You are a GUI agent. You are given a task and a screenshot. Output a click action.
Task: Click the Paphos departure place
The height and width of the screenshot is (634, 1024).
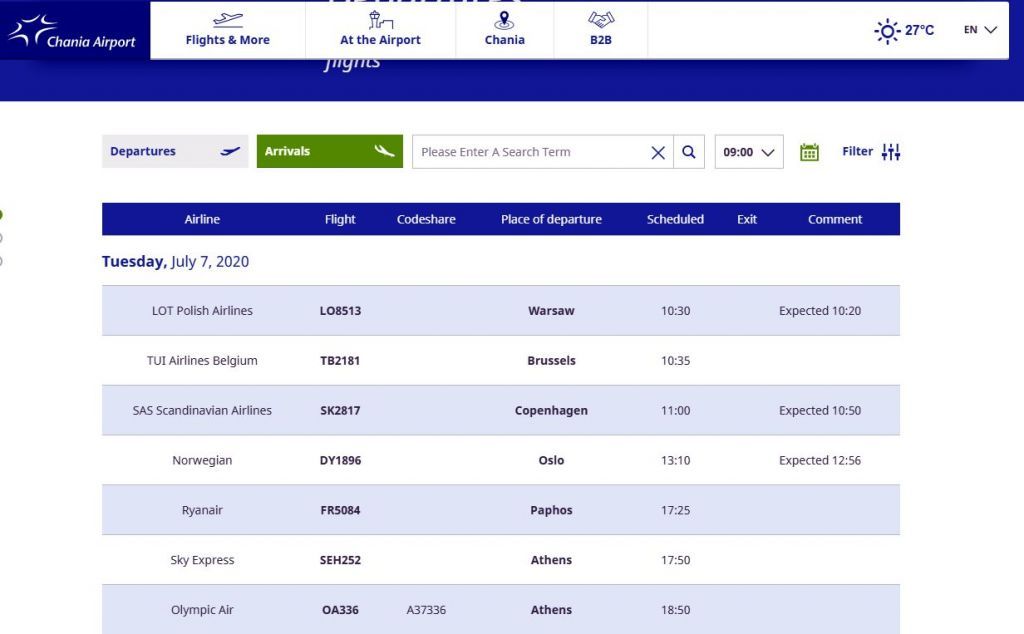click(551, 510)
